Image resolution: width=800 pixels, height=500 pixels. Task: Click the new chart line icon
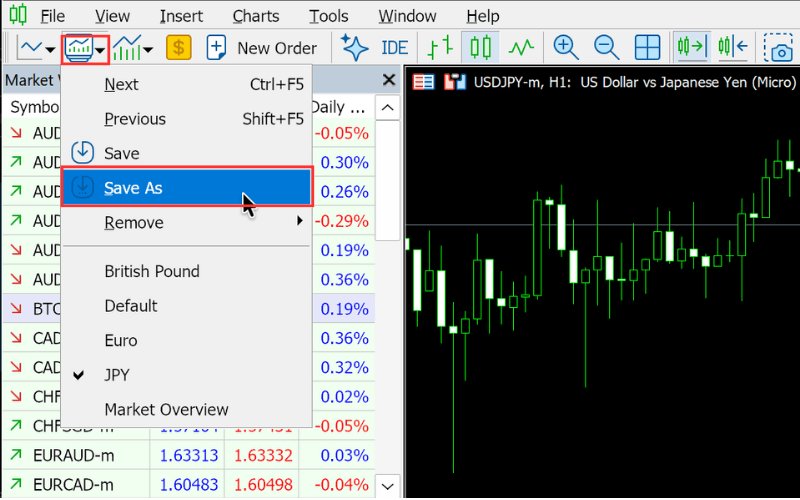(x=30, y=48)
